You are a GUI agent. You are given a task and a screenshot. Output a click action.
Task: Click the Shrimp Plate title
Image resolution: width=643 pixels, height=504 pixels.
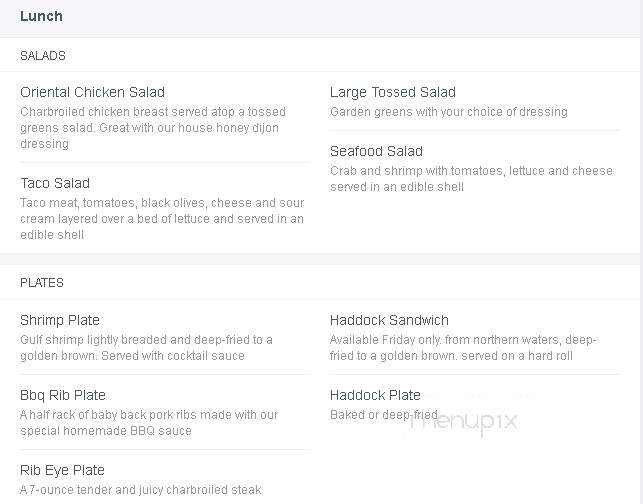(x=60, y=320)
